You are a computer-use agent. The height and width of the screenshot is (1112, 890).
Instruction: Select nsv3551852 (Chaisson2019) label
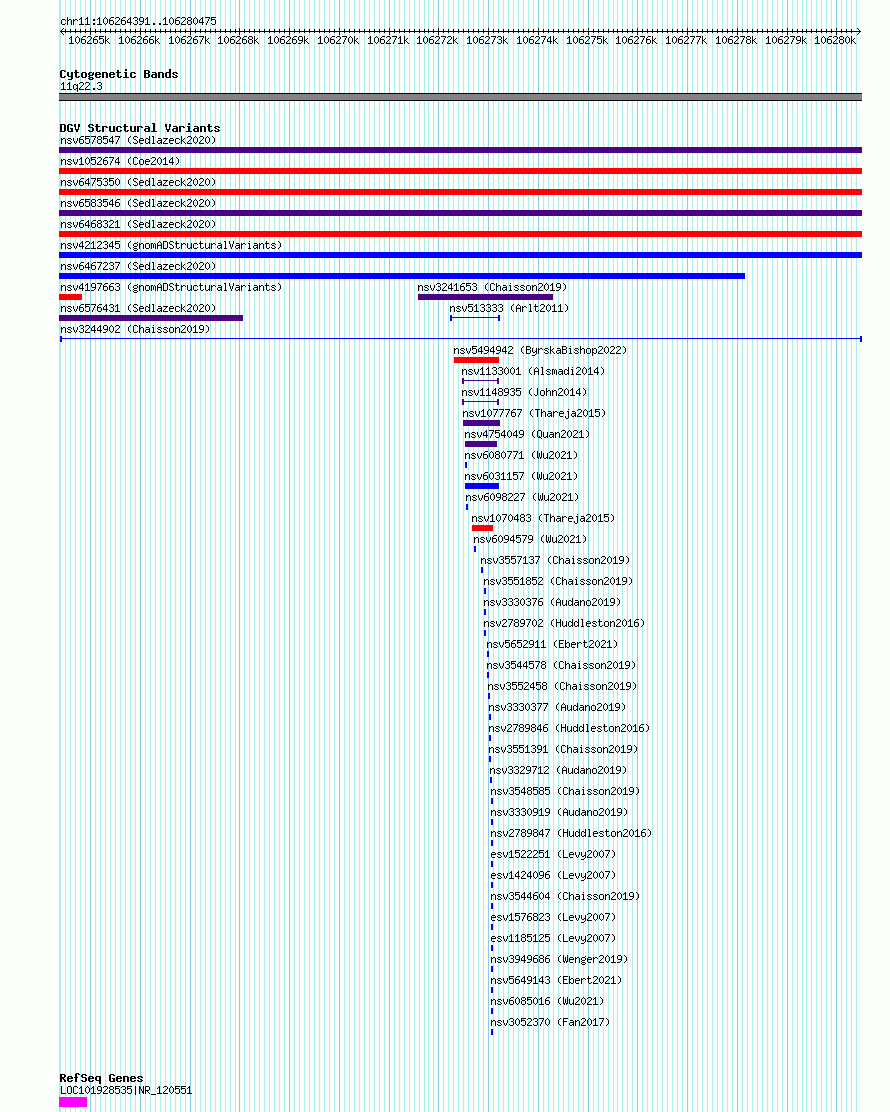558,582
